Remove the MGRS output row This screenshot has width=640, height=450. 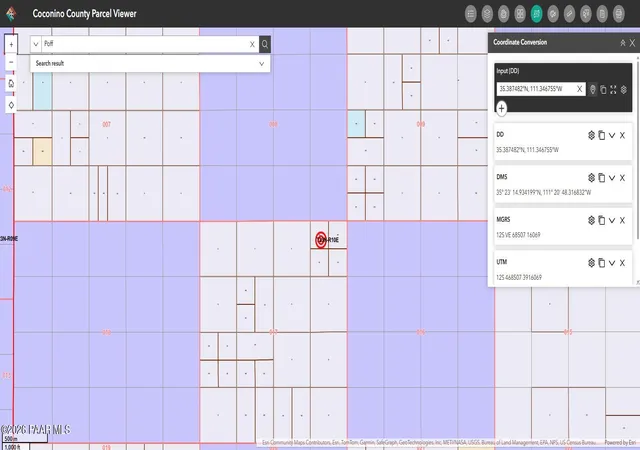coord(622,220)
